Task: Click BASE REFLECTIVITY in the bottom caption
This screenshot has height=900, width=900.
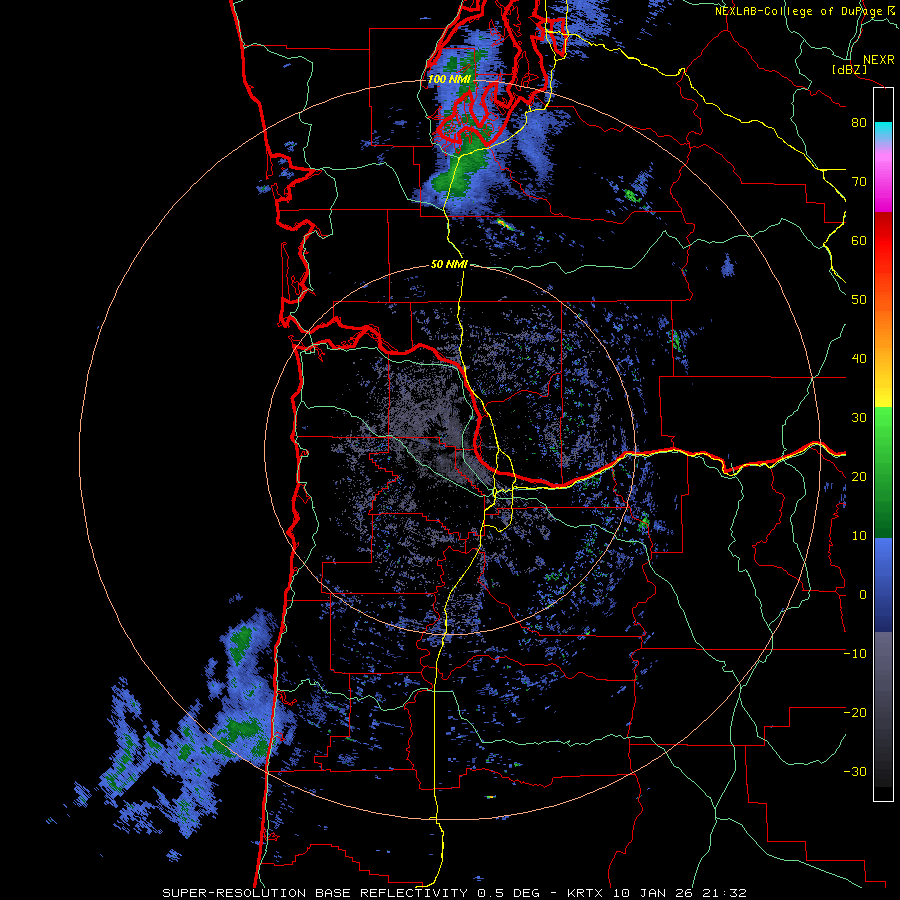Action: (392, 893)
